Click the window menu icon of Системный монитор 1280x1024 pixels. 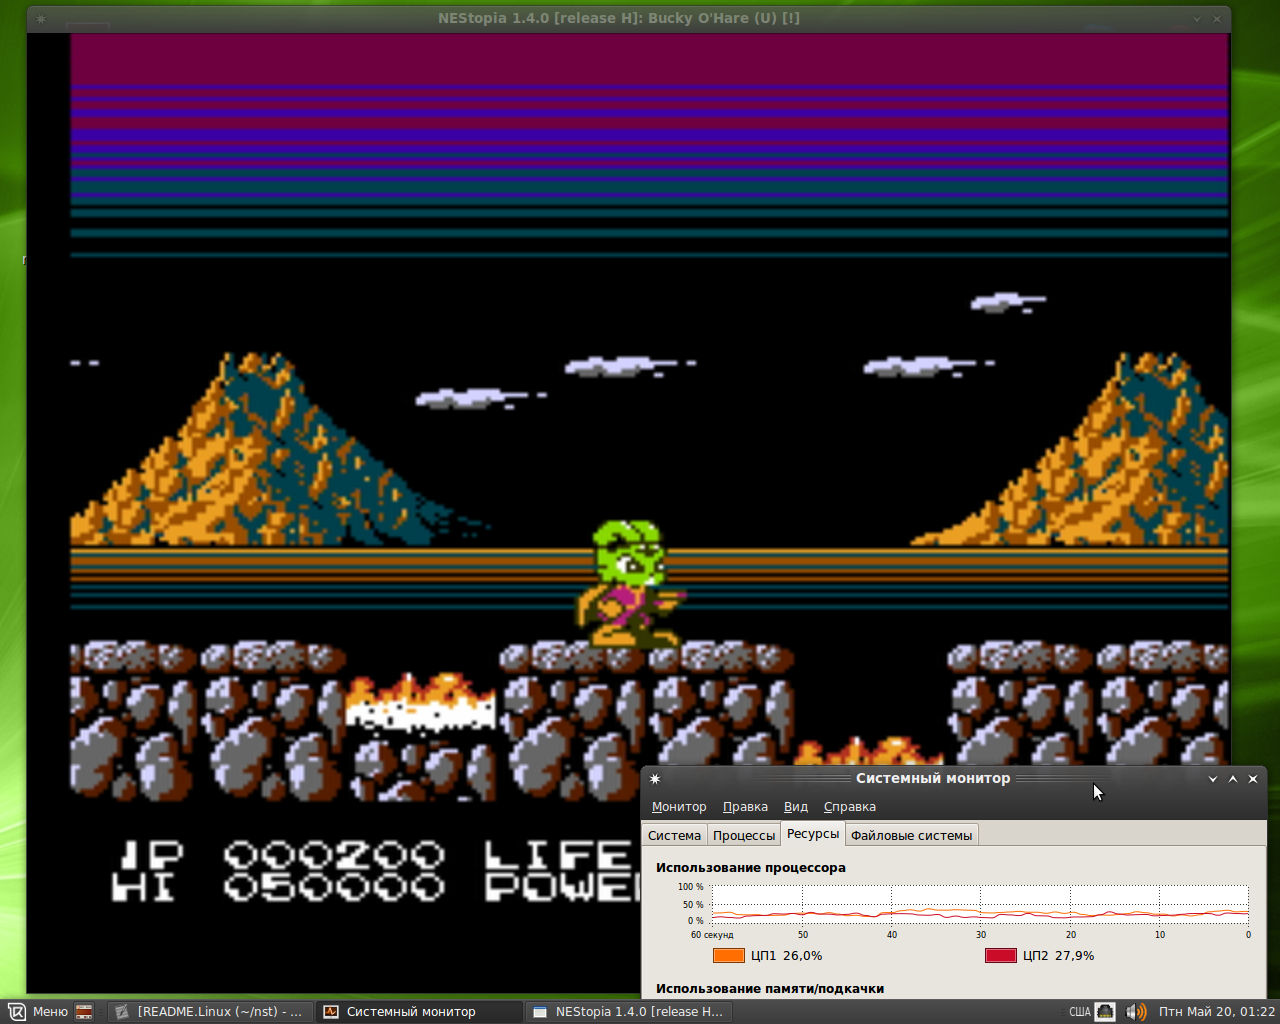[x=655, y=779]
